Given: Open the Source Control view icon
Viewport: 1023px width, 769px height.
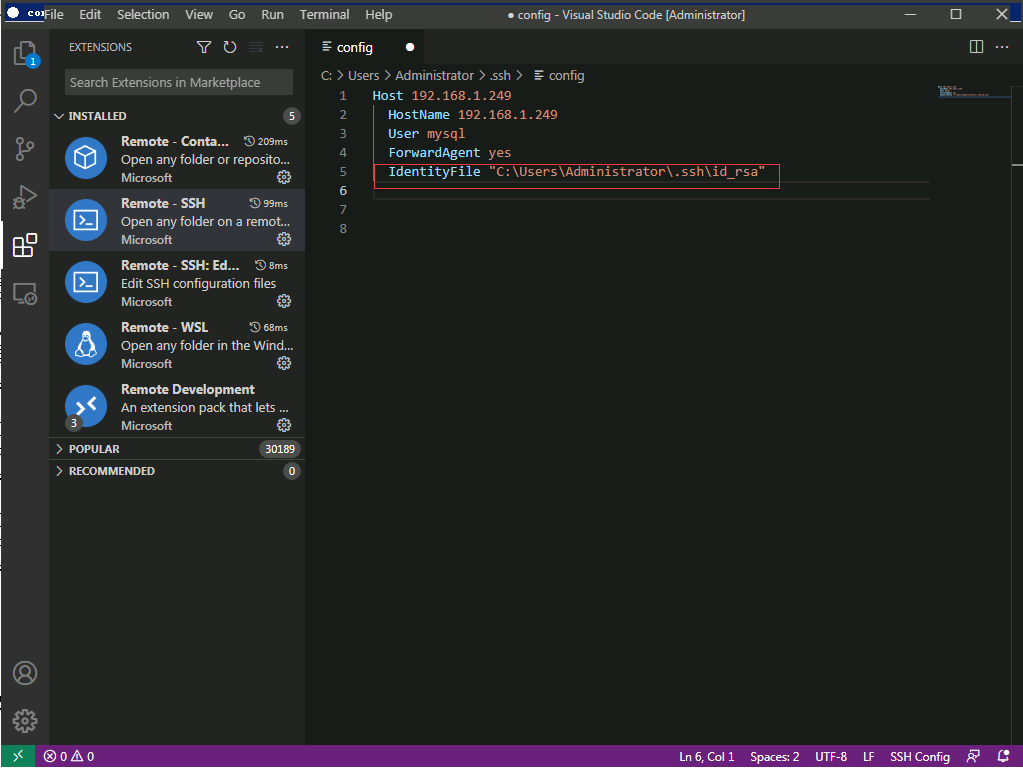Looking at the screenshot, I should (25, 149).
